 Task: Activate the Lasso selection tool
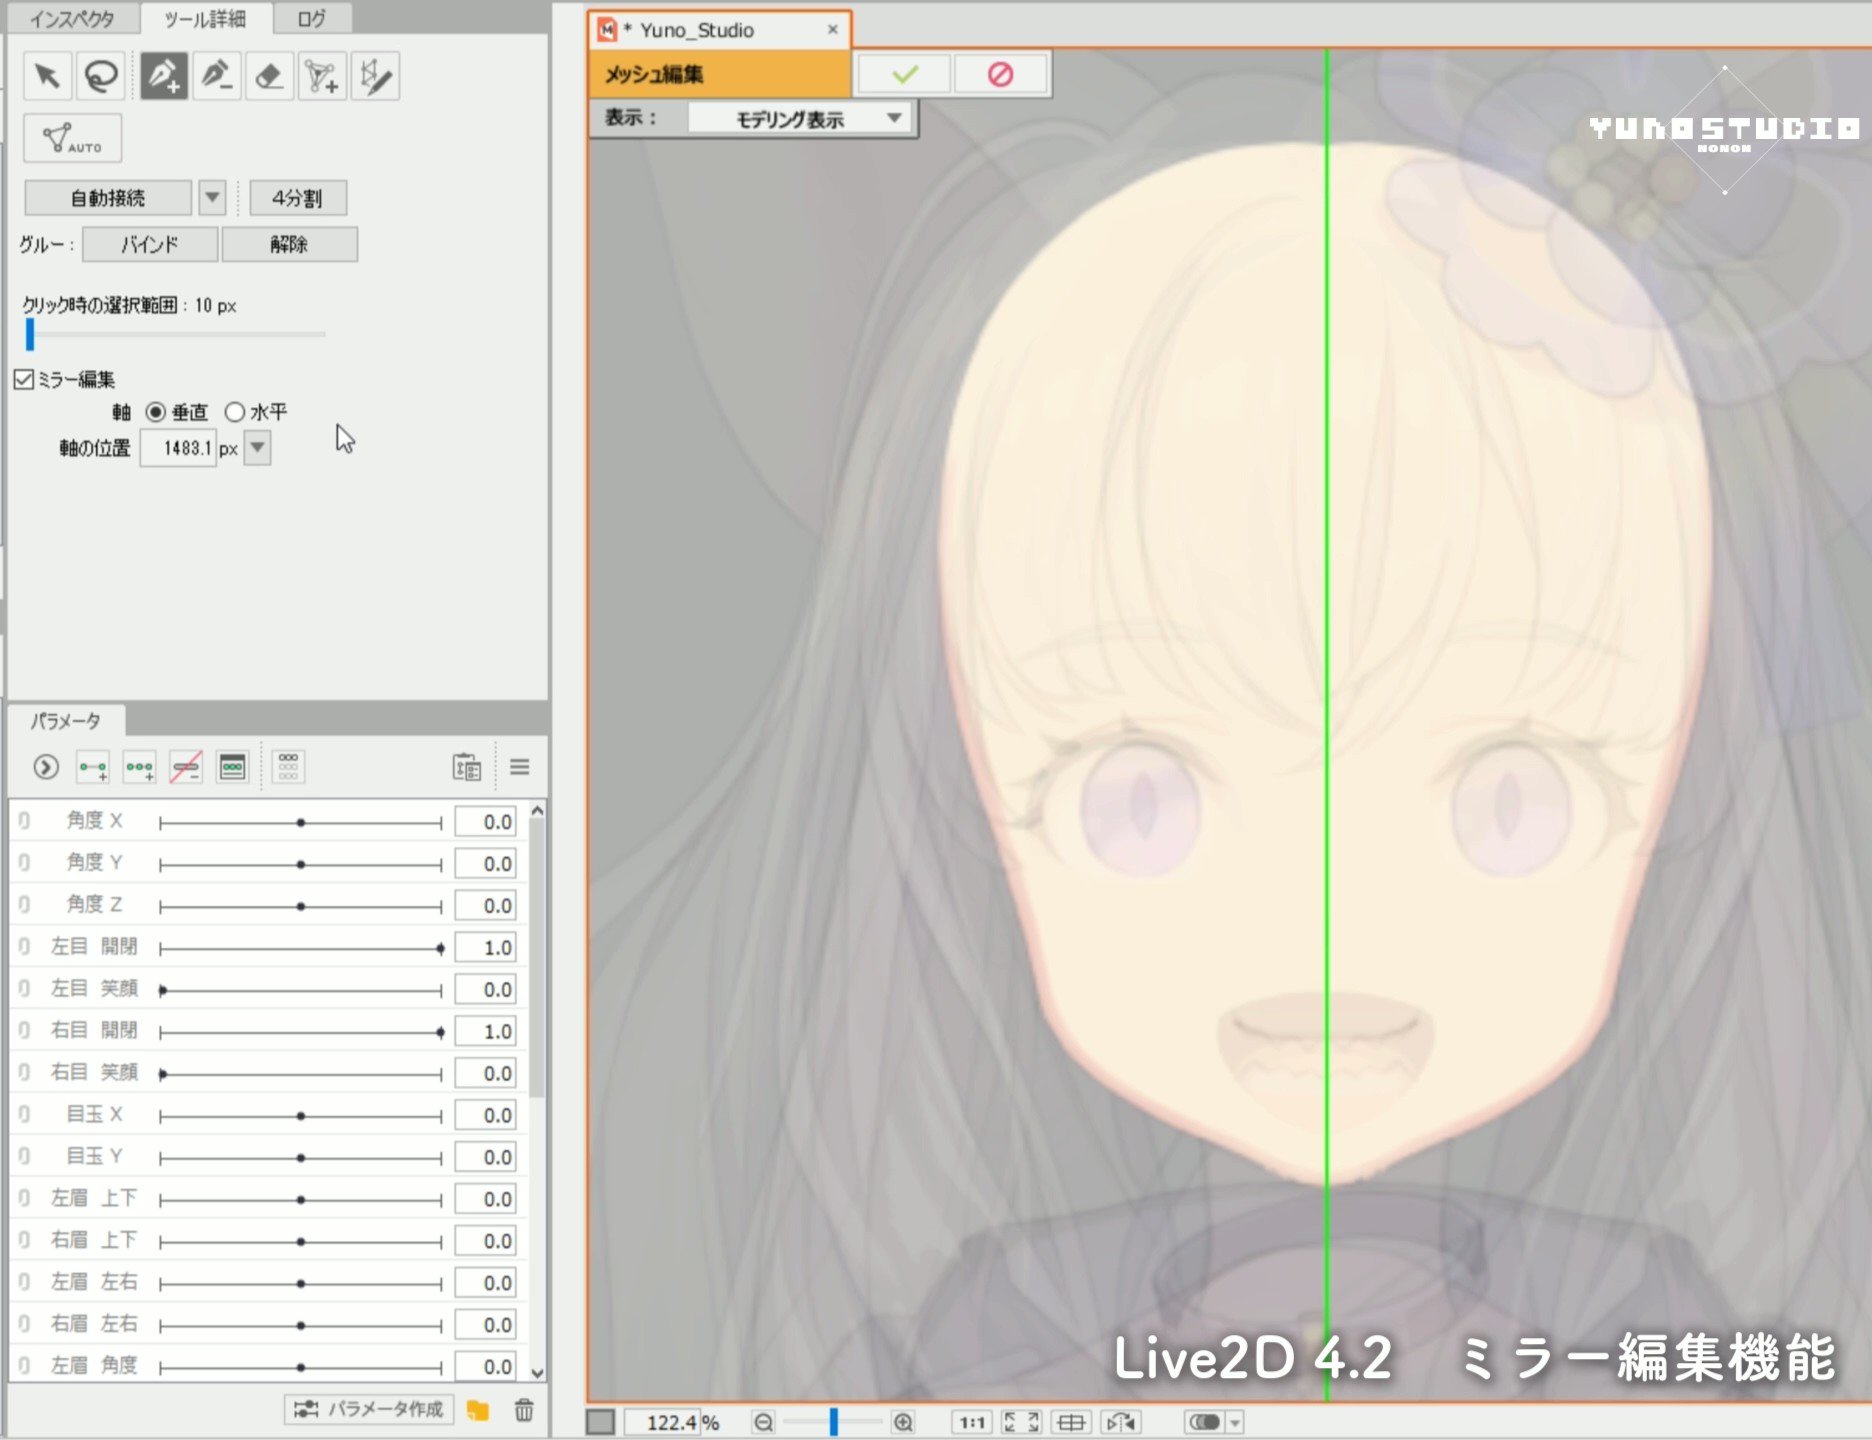pyautogui.click(x=100, y=77)
